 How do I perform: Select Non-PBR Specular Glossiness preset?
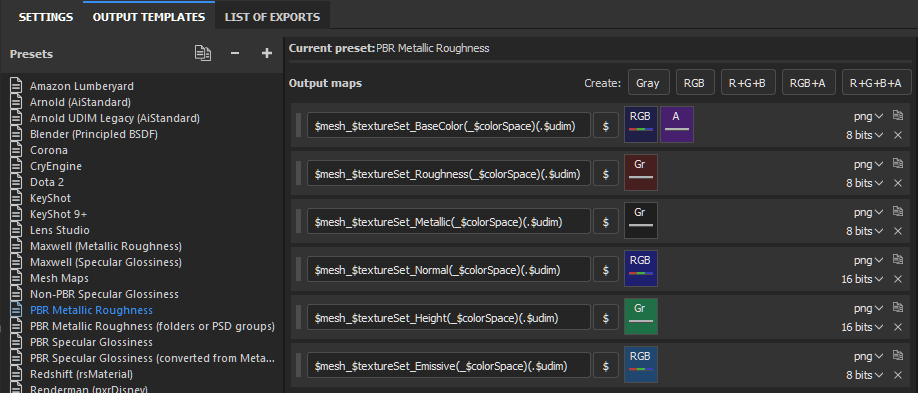(104, 294)
